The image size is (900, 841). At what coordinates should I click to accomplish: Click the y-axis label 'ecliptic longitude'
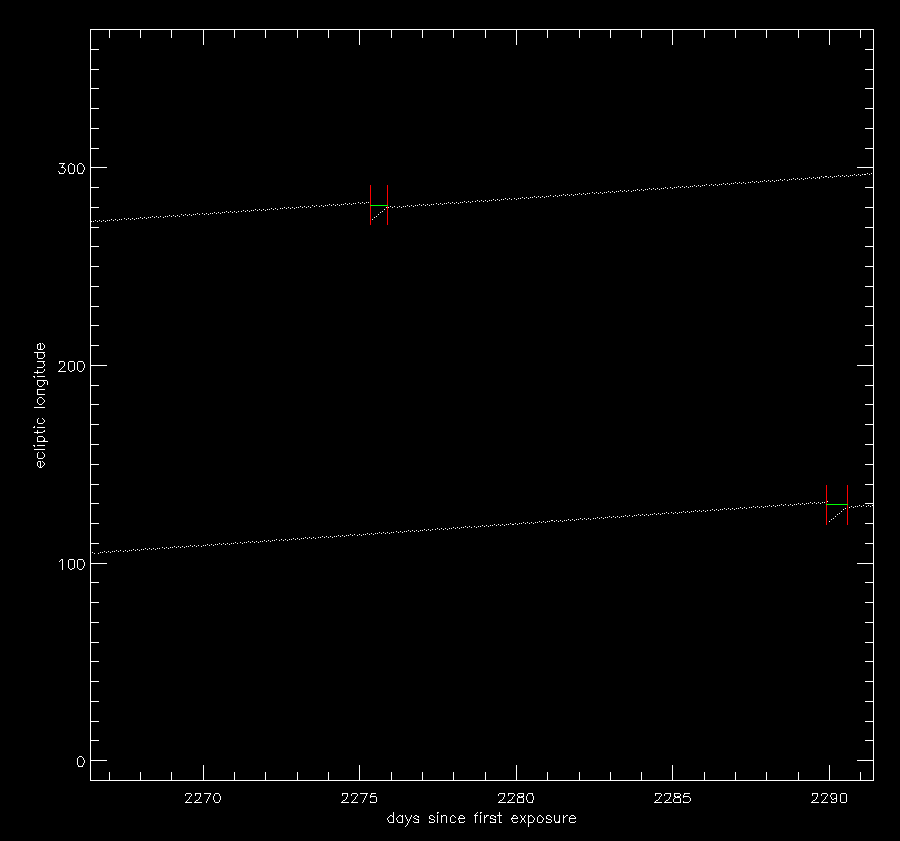[40, 405]
